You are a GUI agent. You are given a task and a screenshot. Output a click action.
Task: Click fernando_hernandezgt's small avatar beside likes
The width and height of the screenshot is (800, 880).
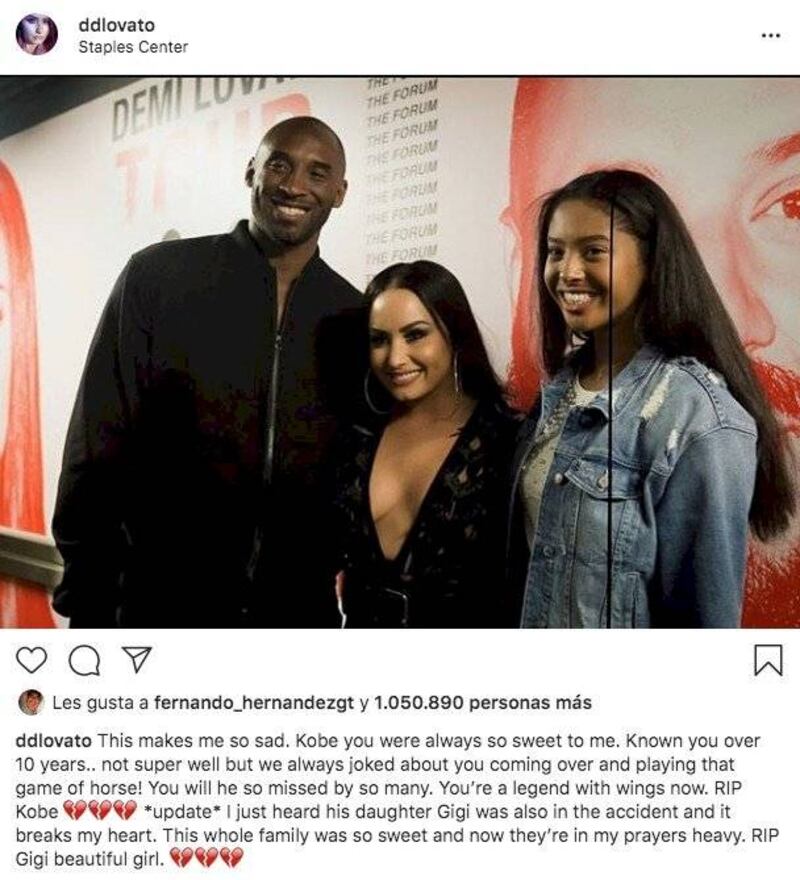coord(31,702)
